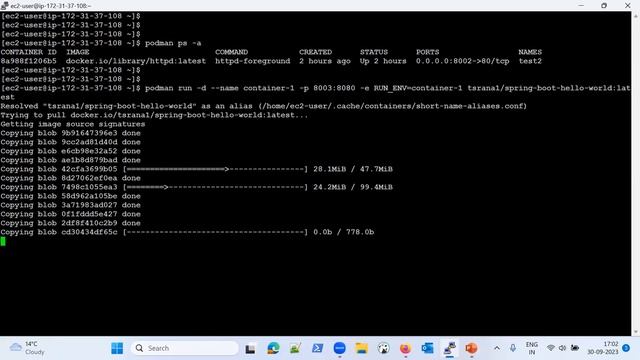The width and height of the screenshot is (640, 360).
Task: Click the microphone icon in system tray
Action: [x=513, y=348]
